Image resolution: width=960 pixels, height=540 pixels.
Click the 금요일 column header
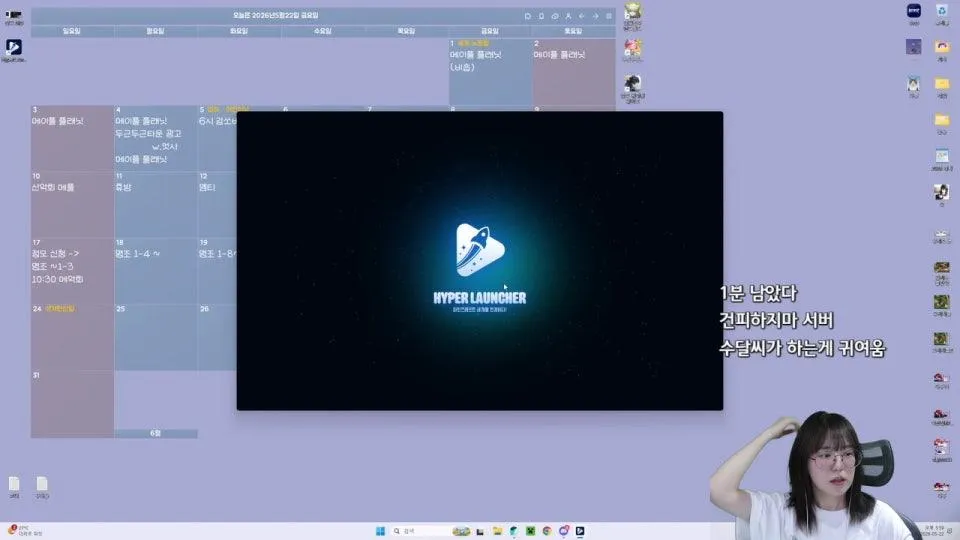[x=490, y=31]
